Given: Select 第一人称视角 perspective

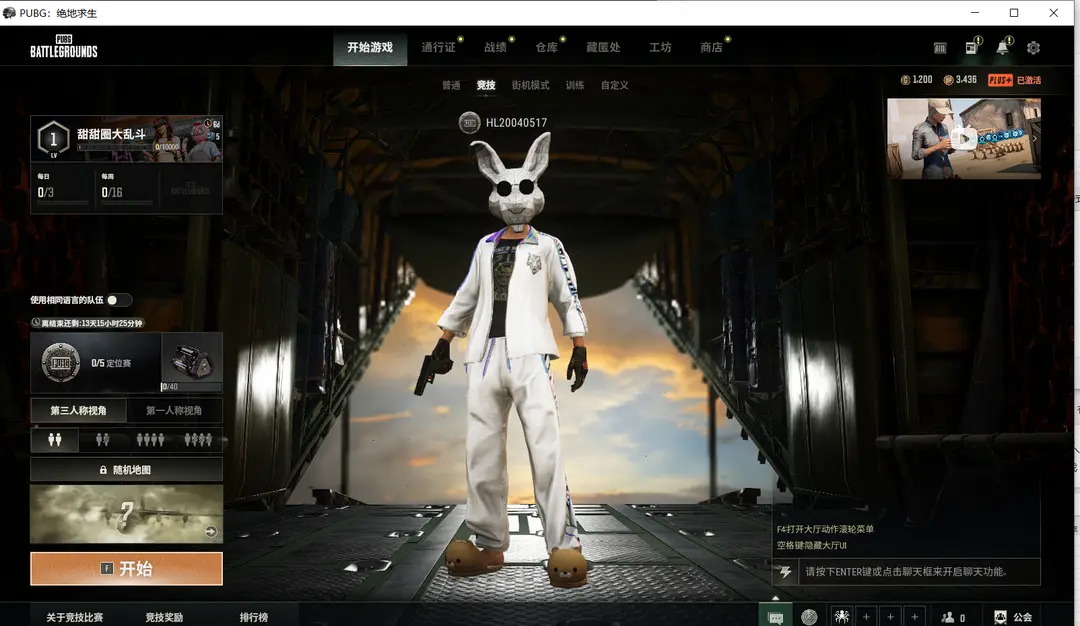Looking at the screenshot, I should (174, 410).
